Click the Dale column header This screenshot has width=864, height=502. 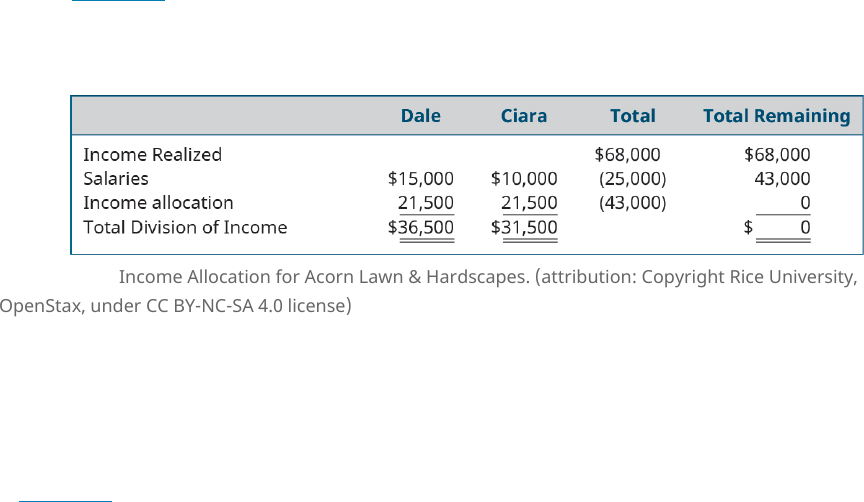point(420,116)
